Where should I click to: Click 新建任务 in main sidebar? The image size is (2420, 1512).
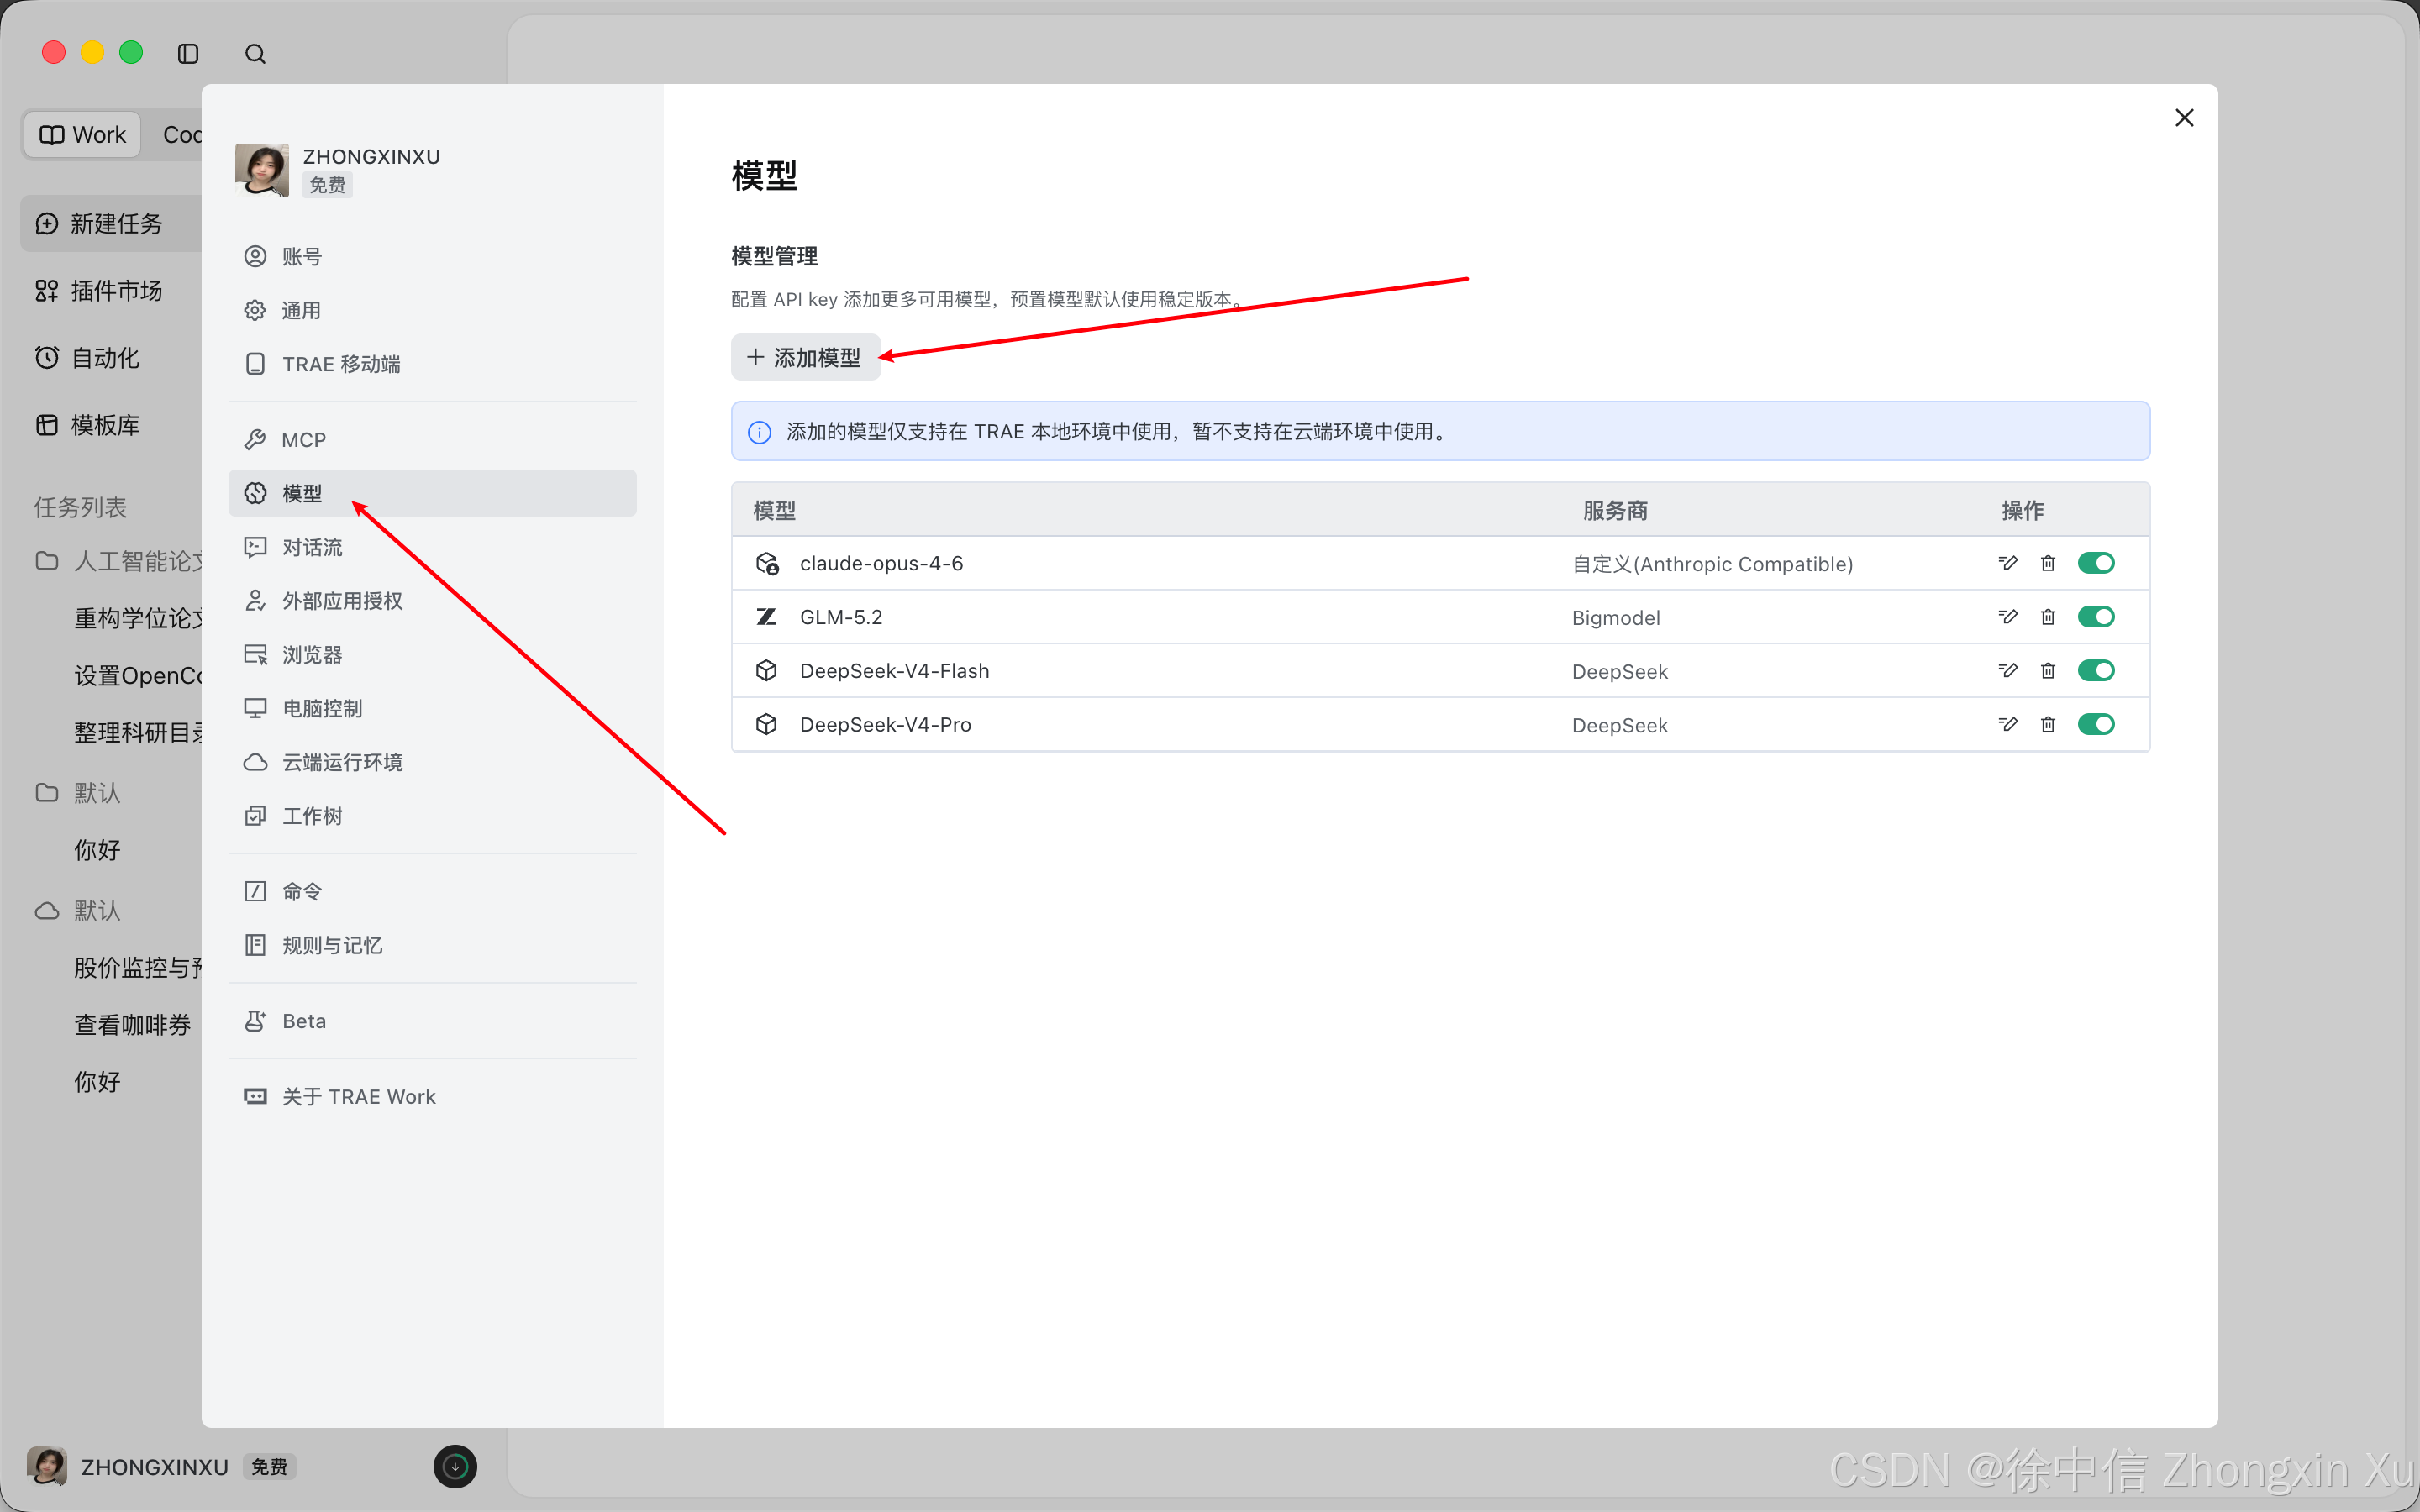tap(112, 223)
